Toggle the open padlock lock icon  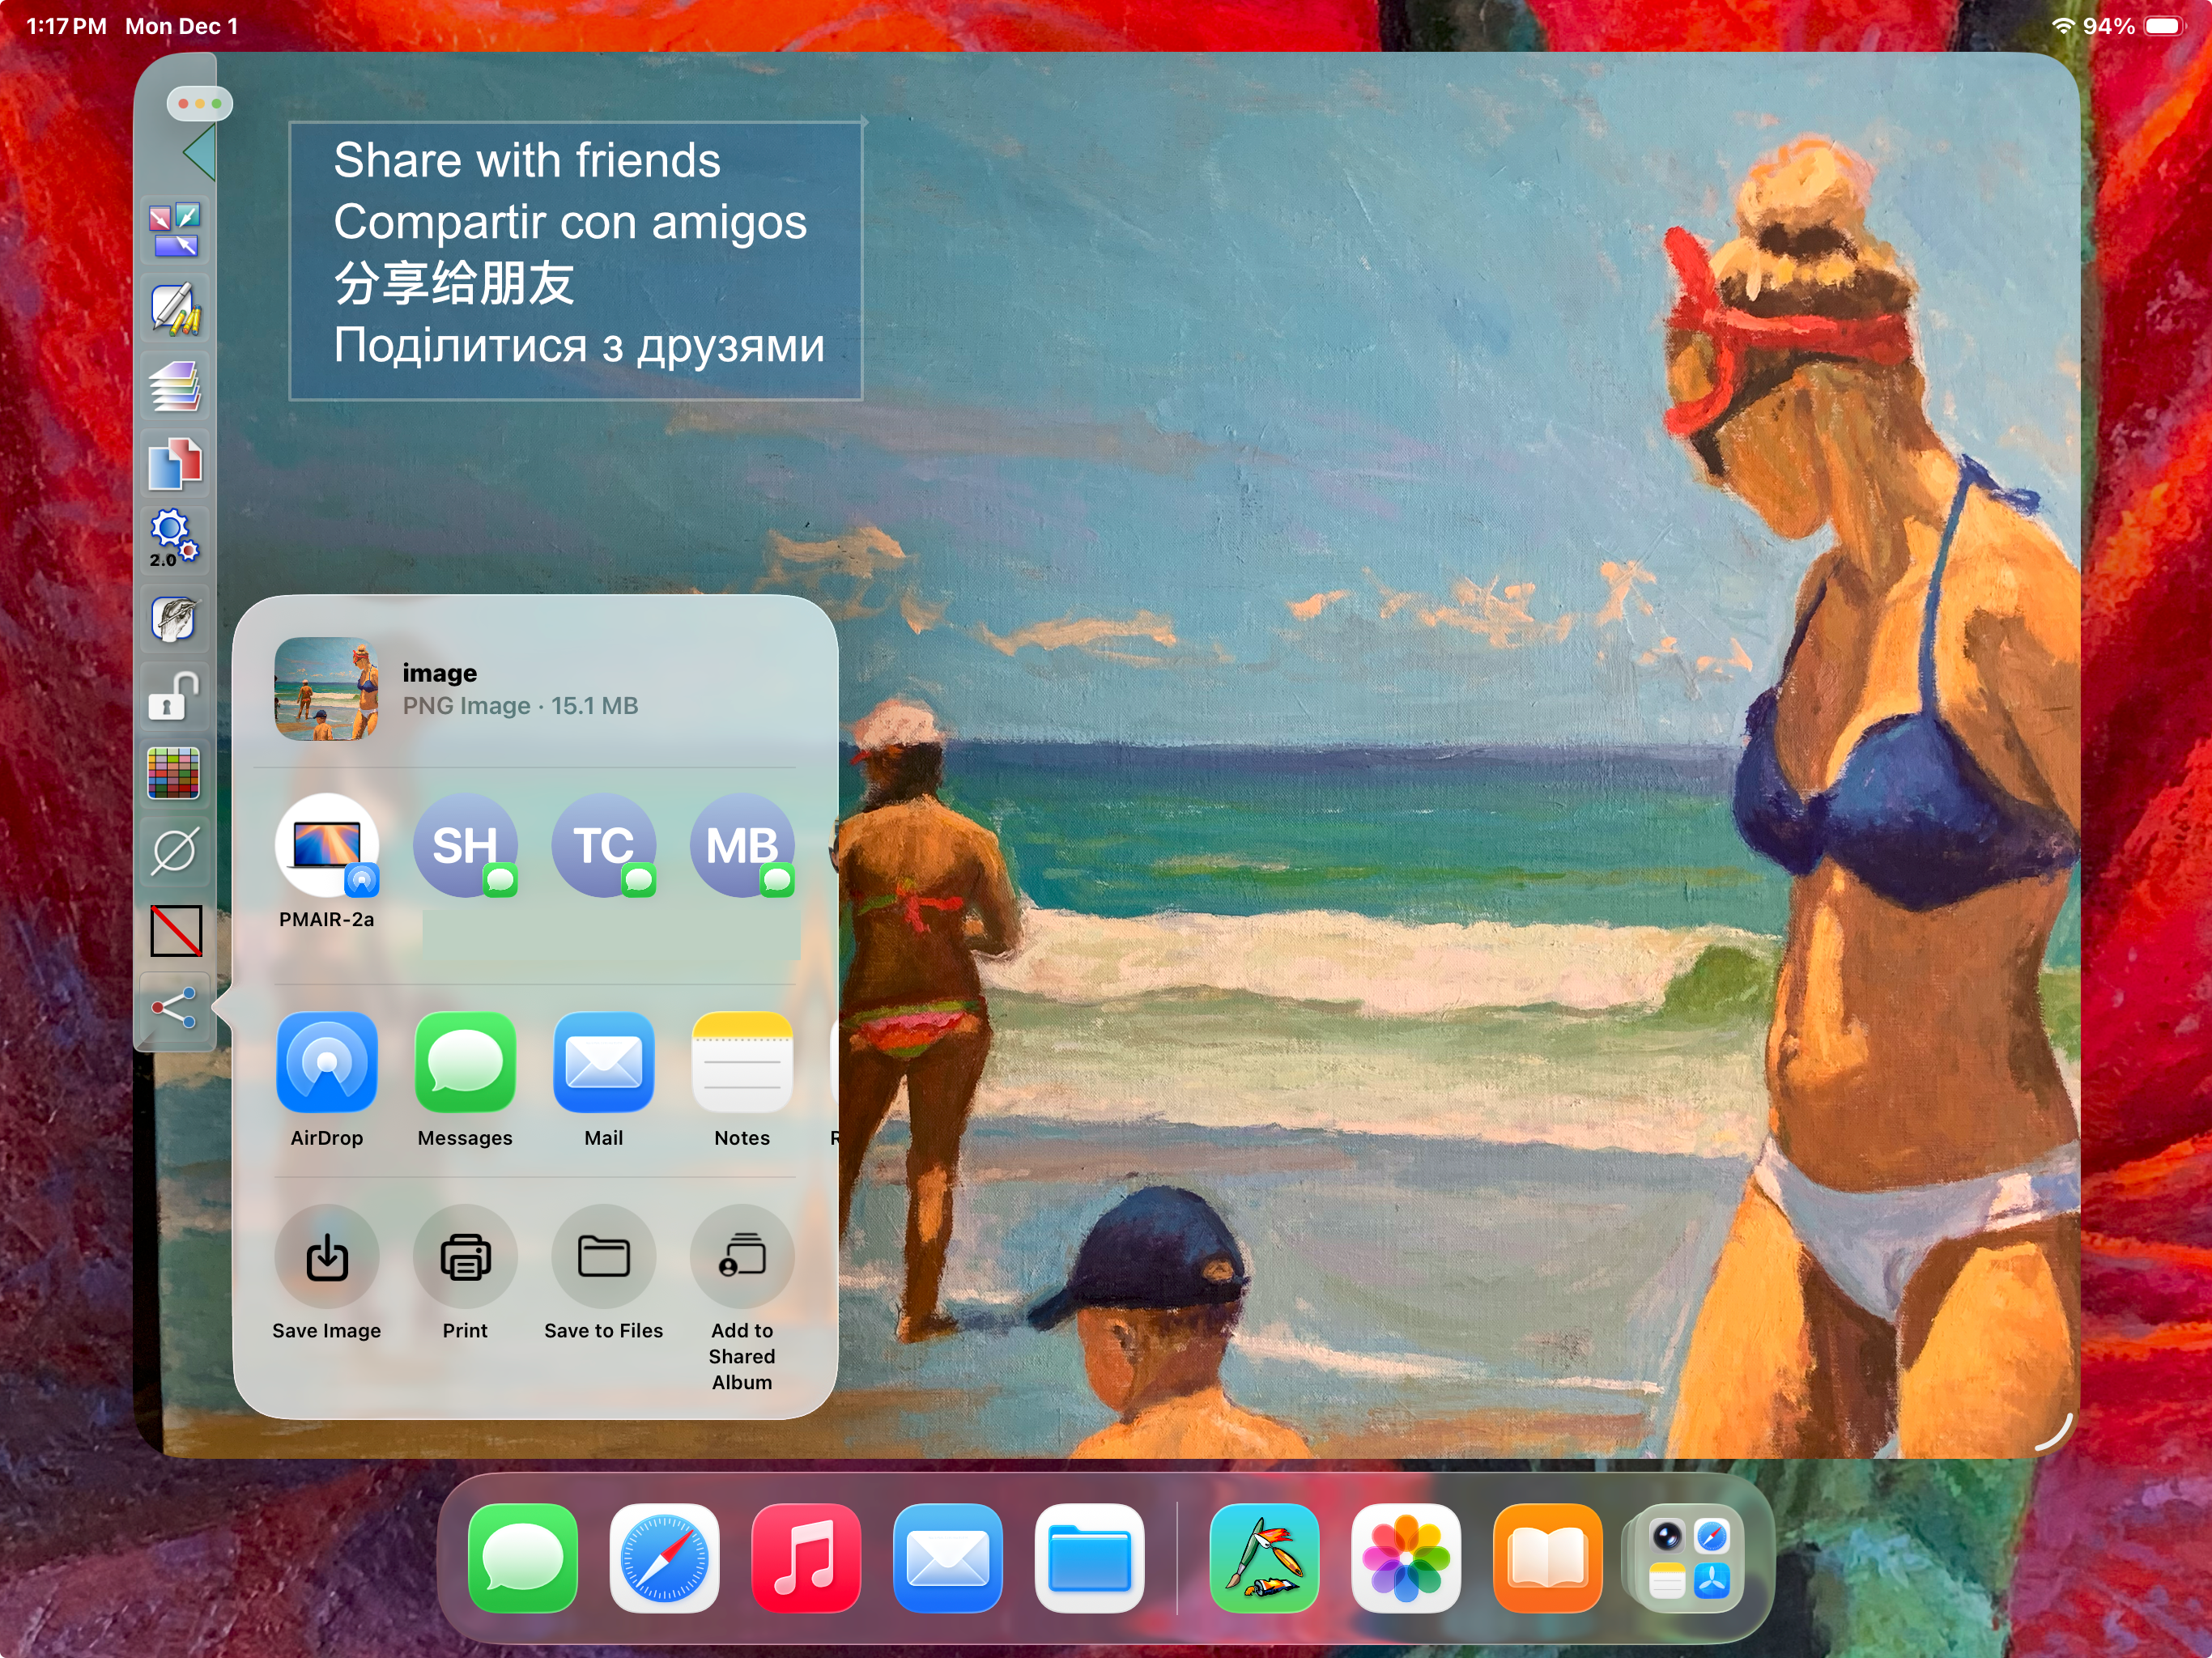tap(175, 696)
